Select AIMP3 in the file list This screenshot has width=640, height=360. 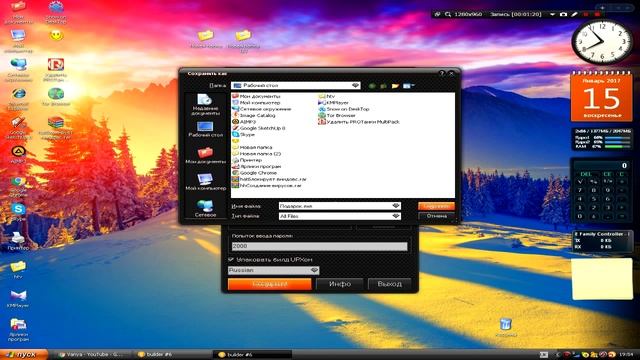point(244,122)
